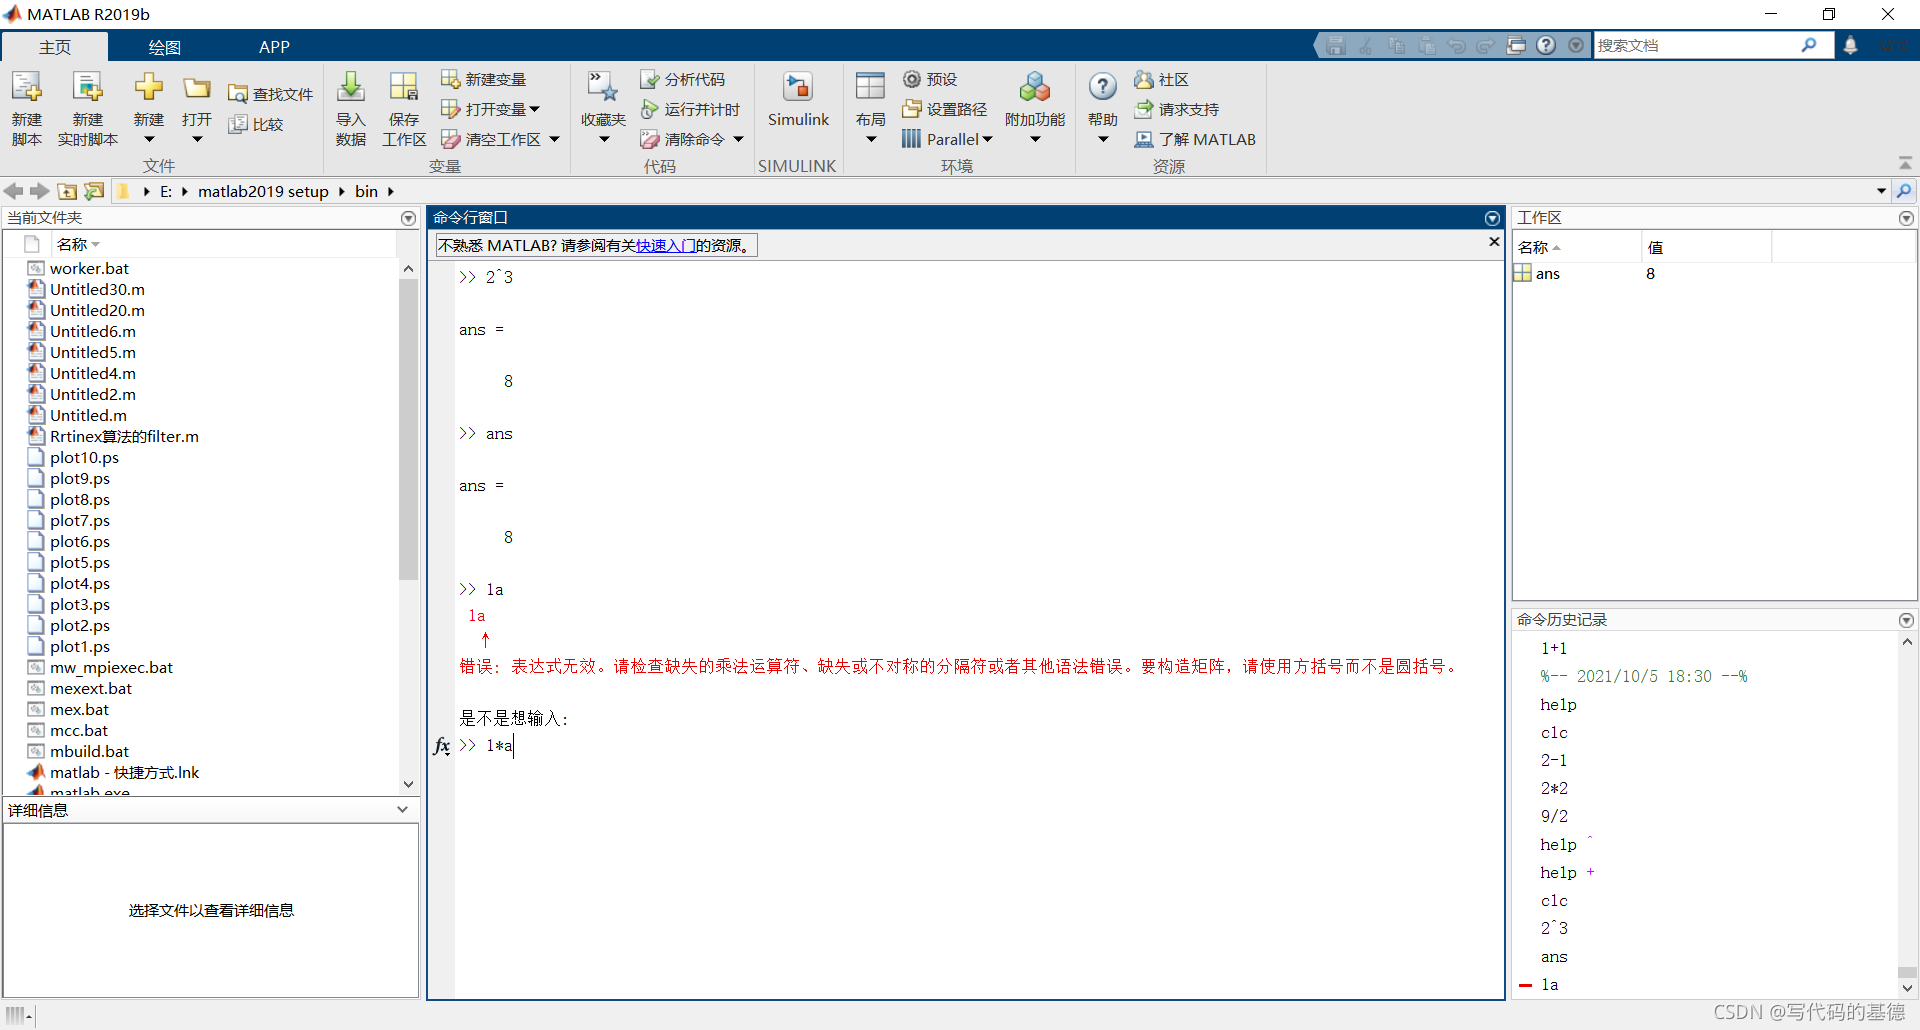Open Command Window actions menu
The image size is (1920, 1030).
pos(1492,218)
